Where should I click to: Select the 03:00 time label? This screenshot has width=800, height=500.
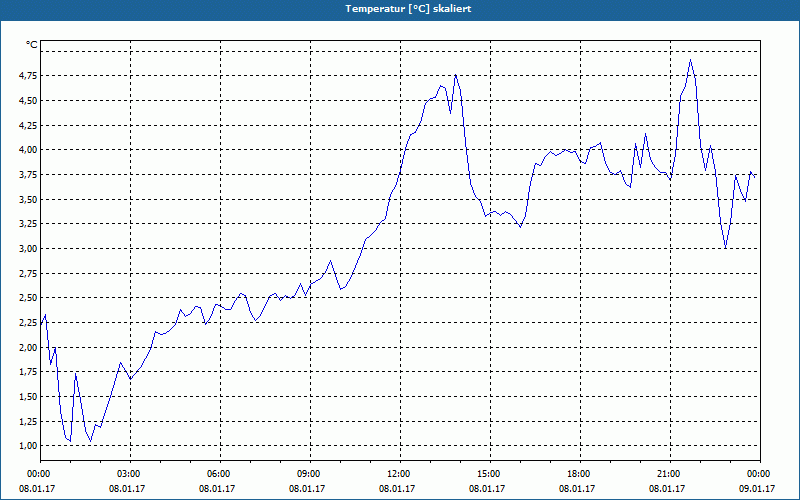tap(131, 474)
